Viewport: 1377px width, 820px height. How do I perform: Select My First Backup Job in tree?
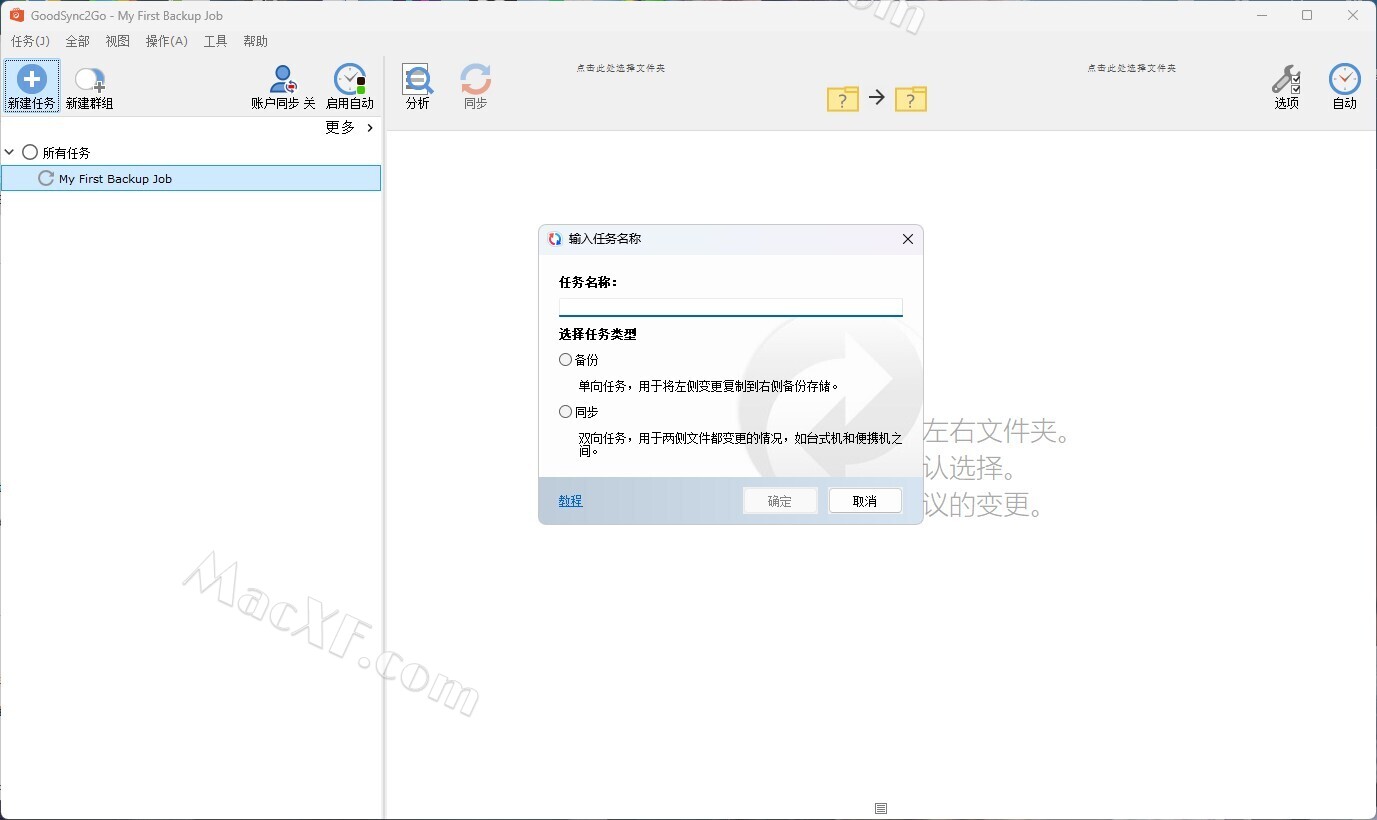tap(191, 178)
